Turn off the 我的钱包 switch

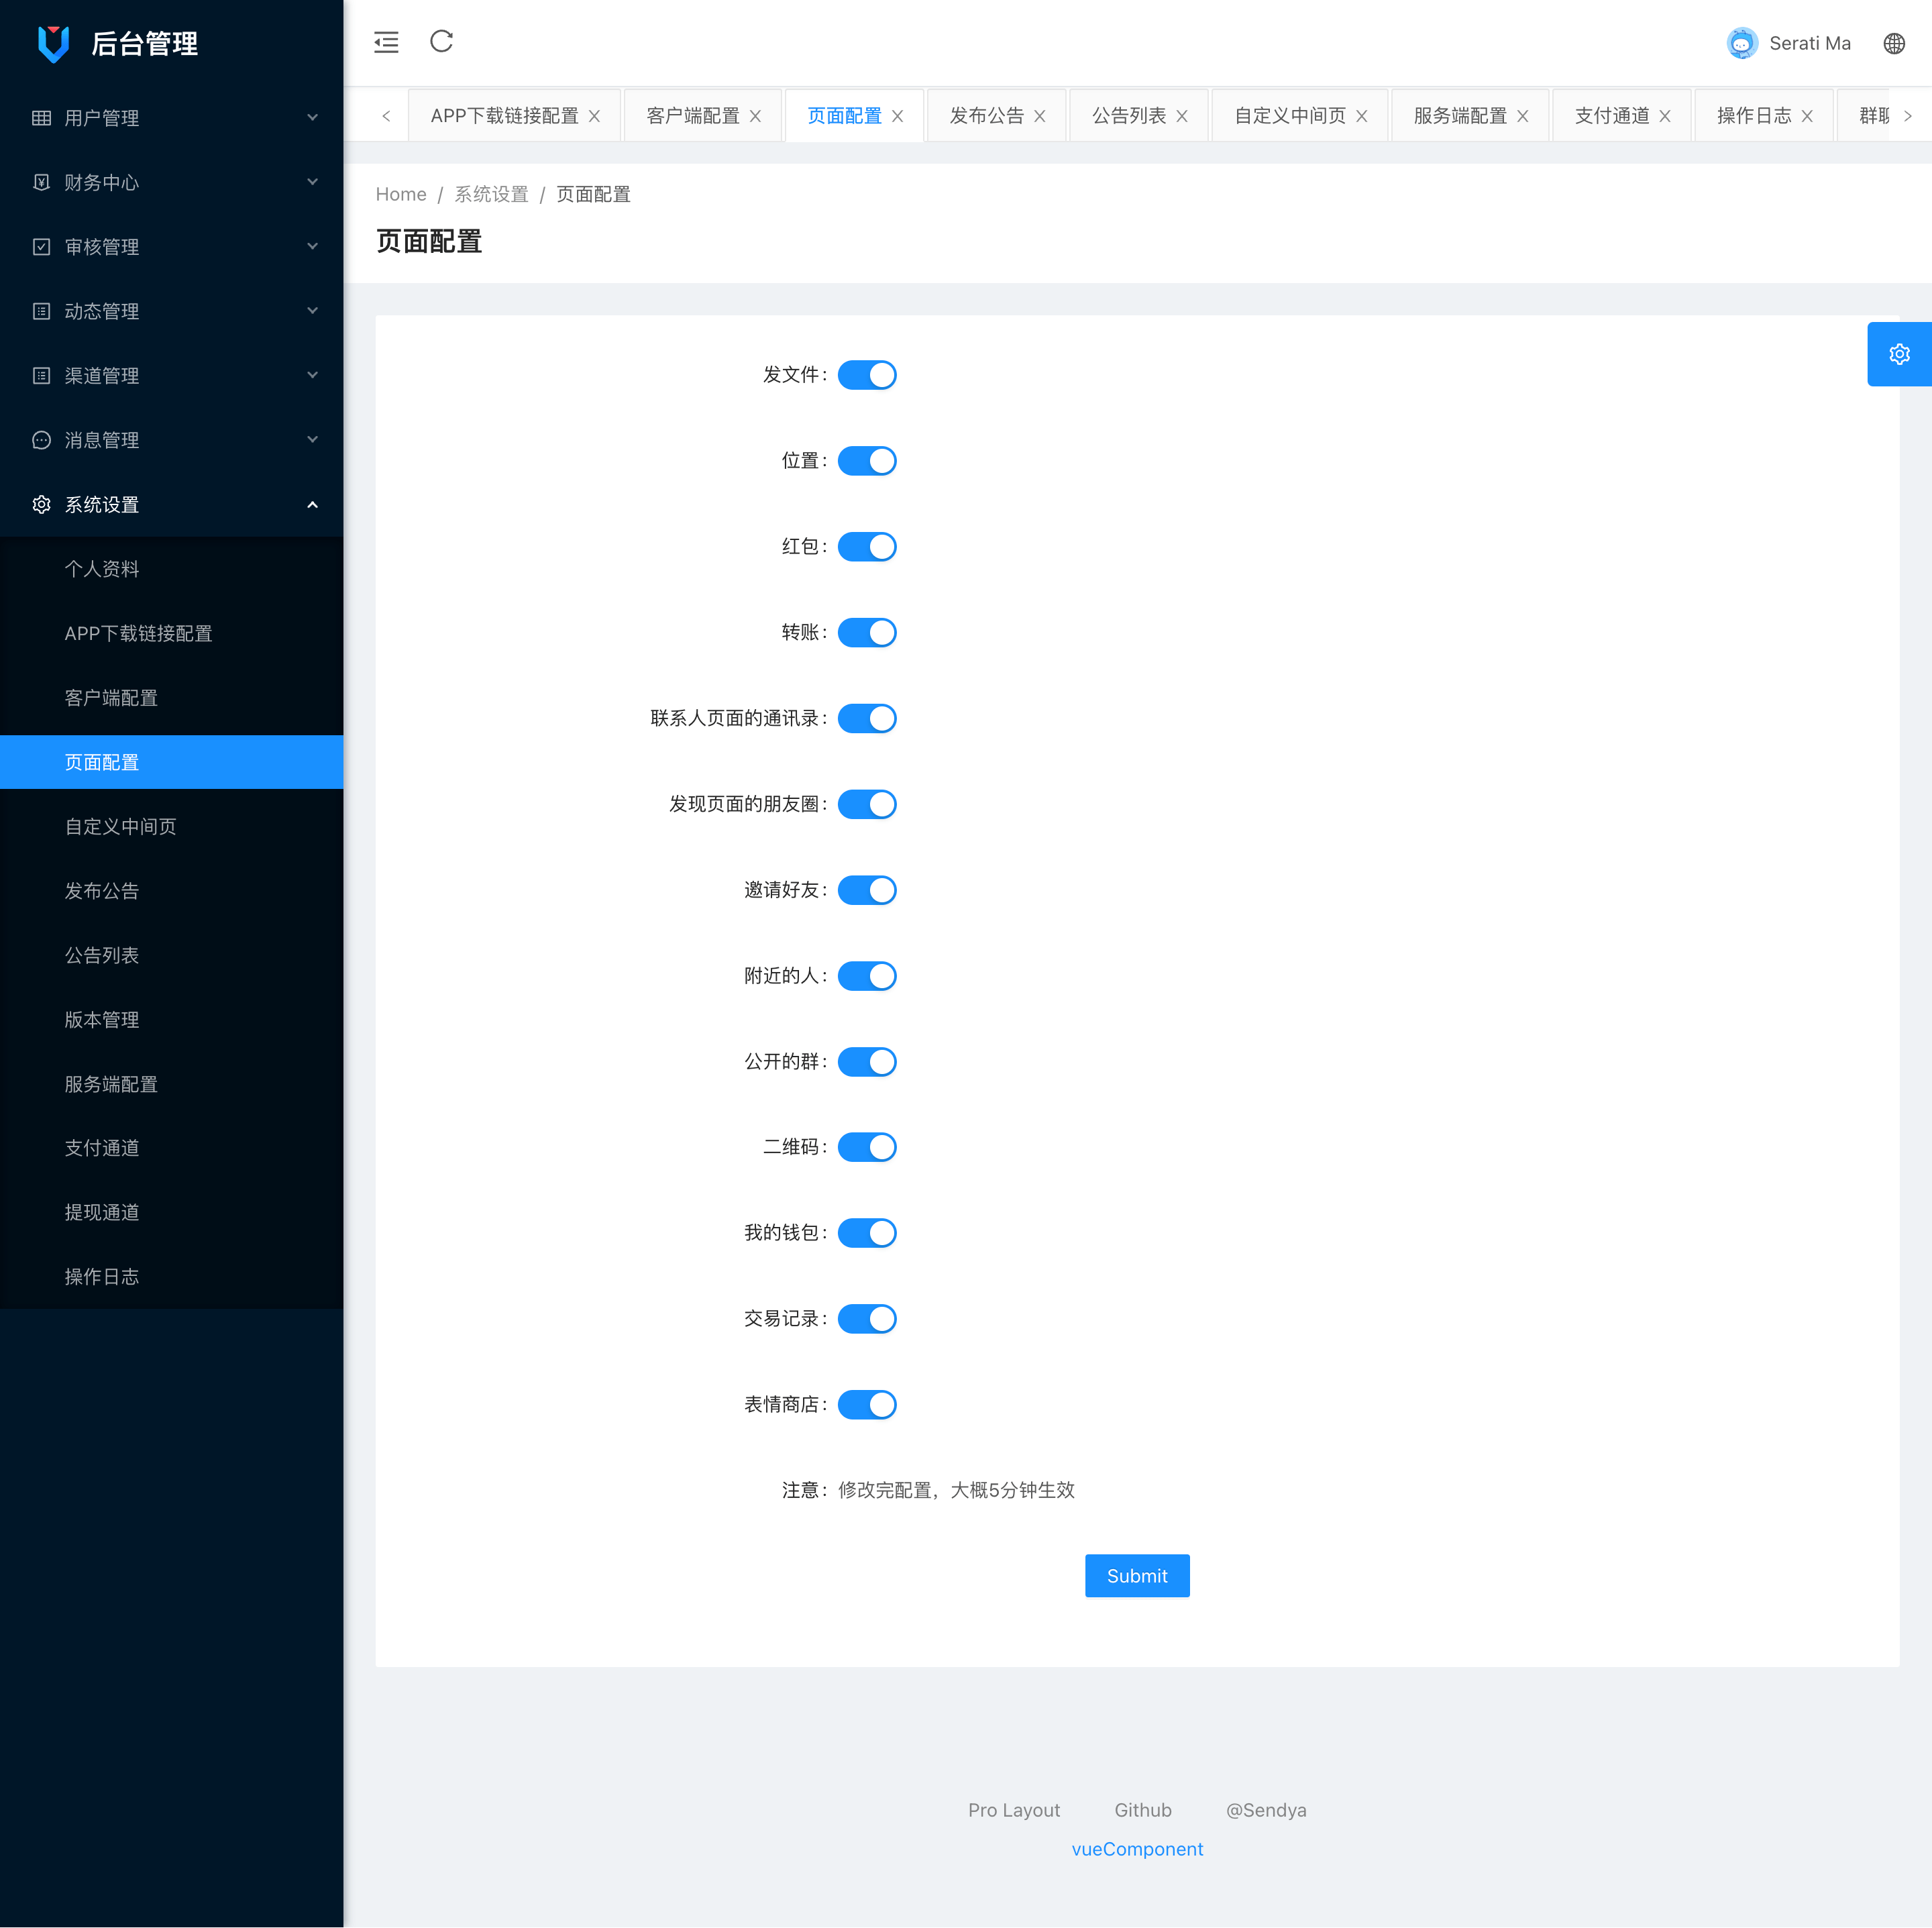click(867, 1233)
